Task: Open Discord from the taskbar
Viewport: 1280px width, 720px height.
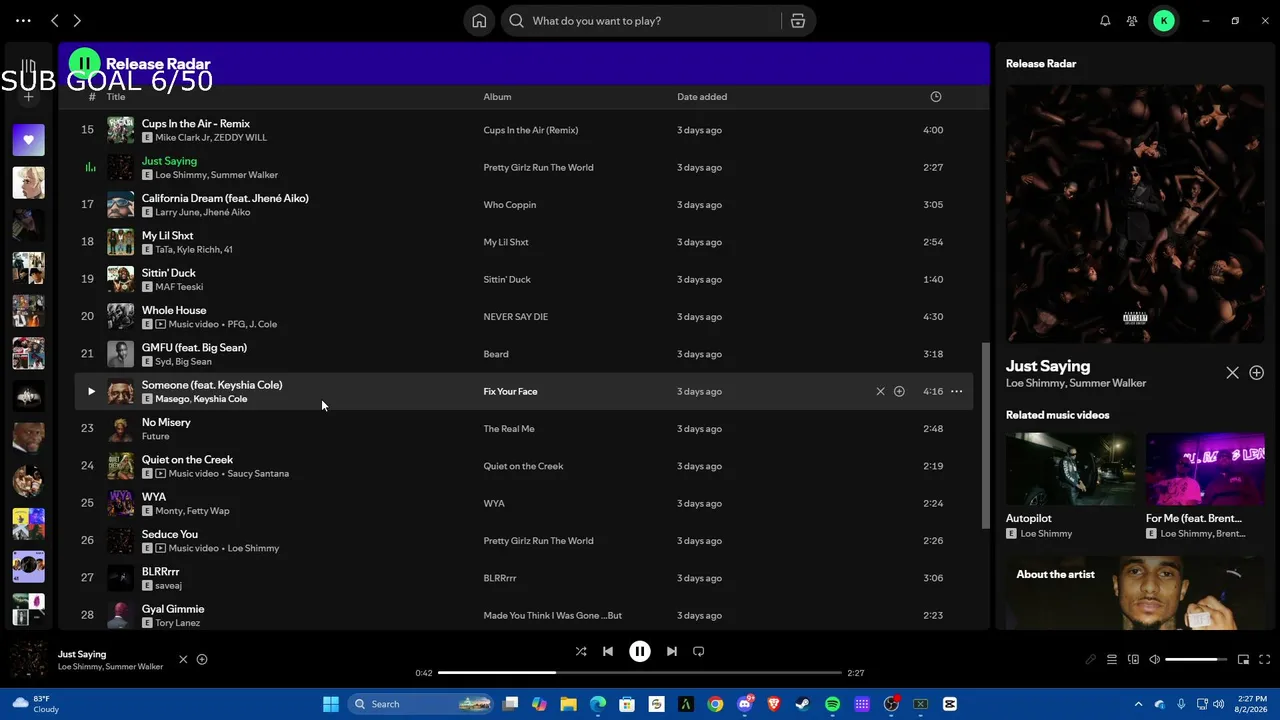Action: 744,704
